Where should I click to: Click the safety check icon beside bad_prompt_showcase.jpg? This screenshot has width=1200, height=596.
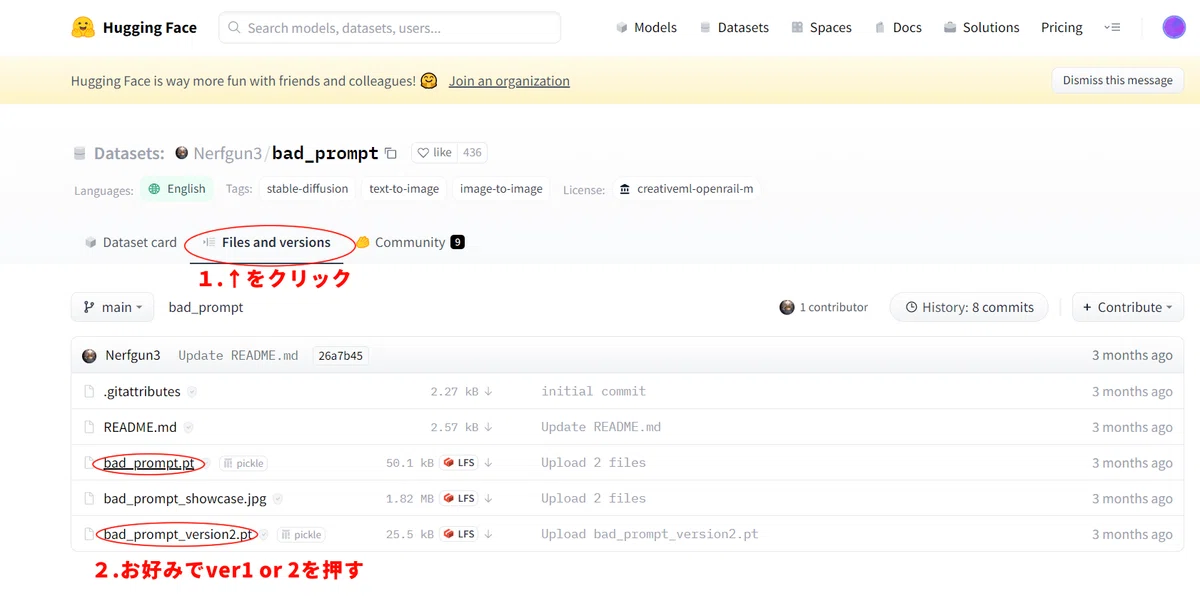click(x=278, y=498)
